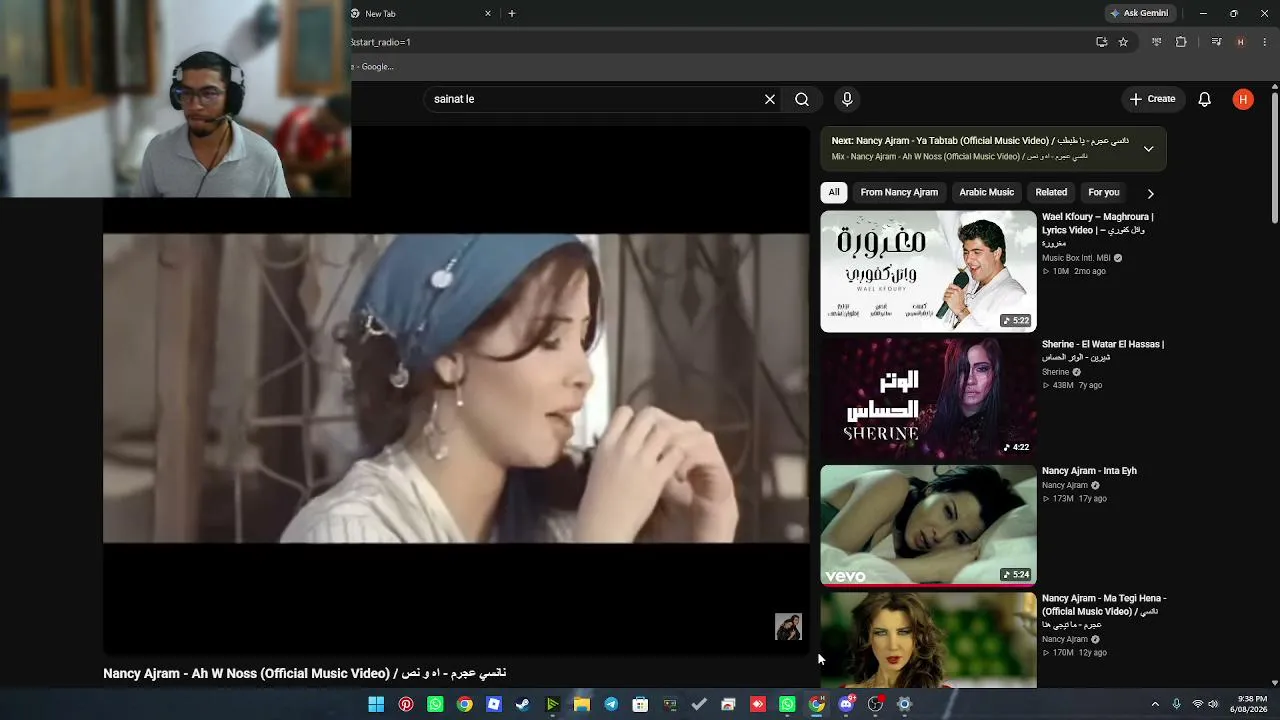Open Chrome three-dot menu

coord(1265,42)
